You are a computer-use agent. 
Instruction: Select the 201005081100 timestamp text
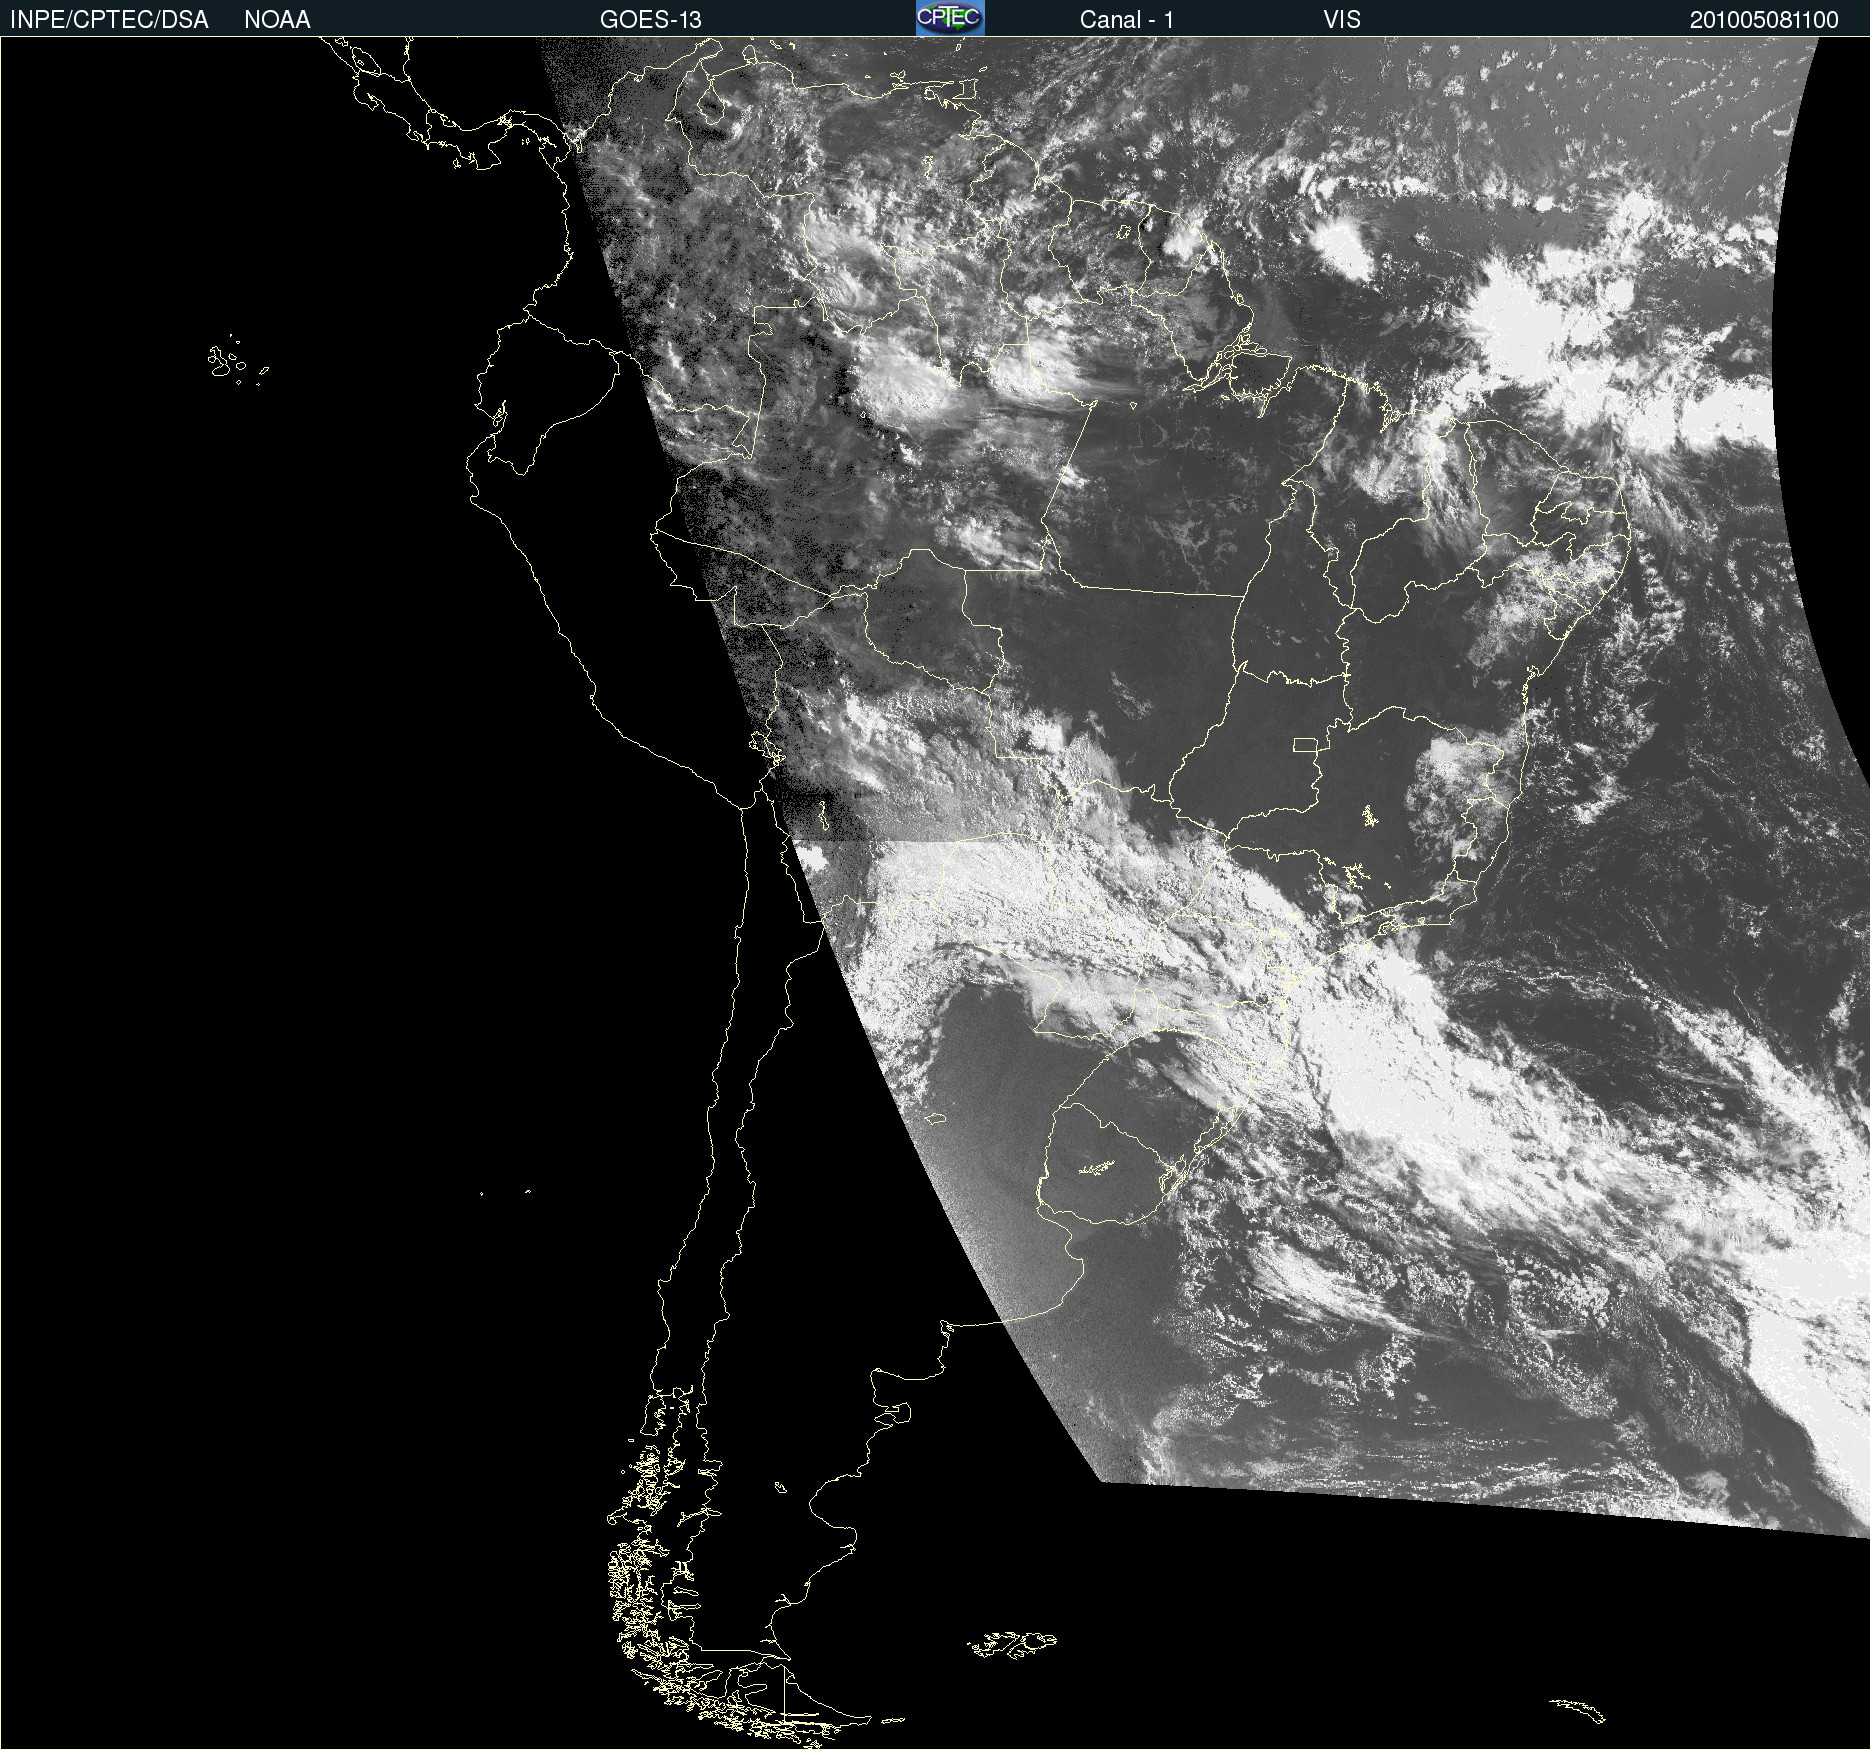[1764, 20]
